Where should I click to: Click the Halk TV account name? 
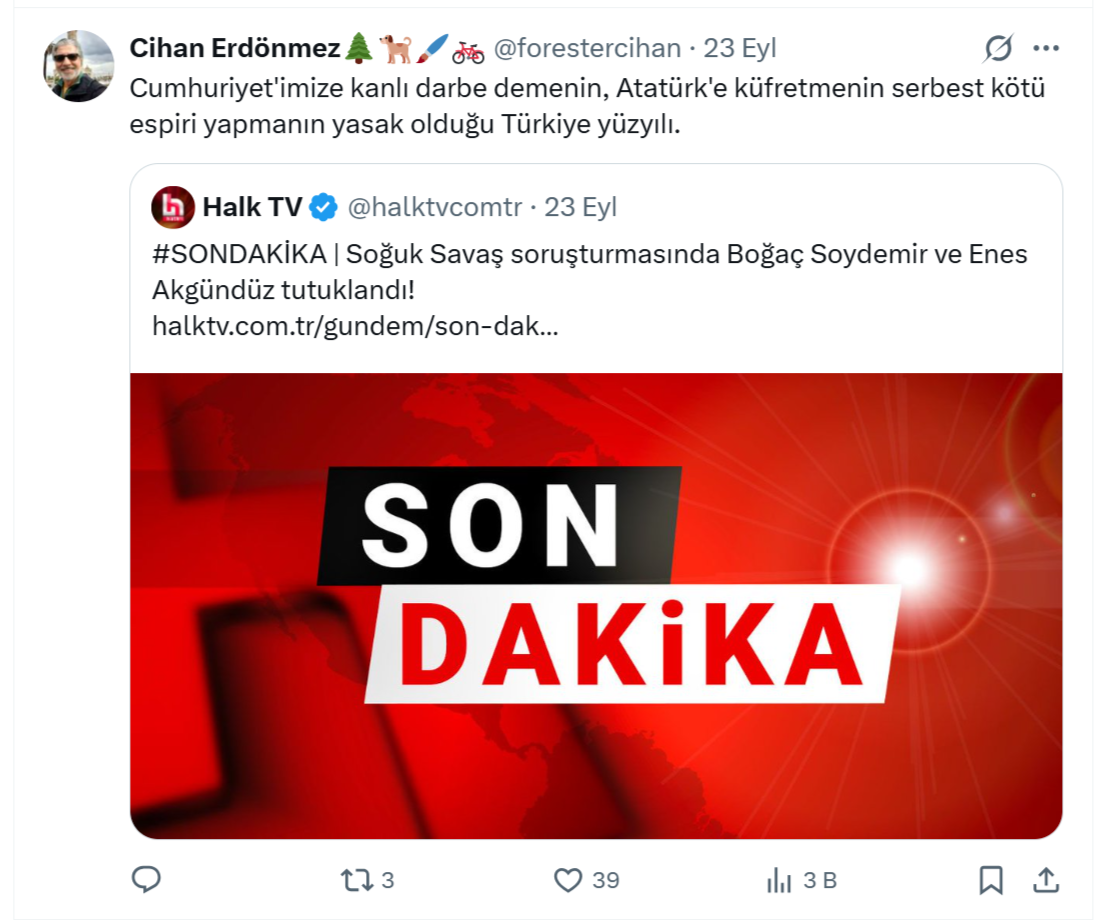click(x=252, y=207)
